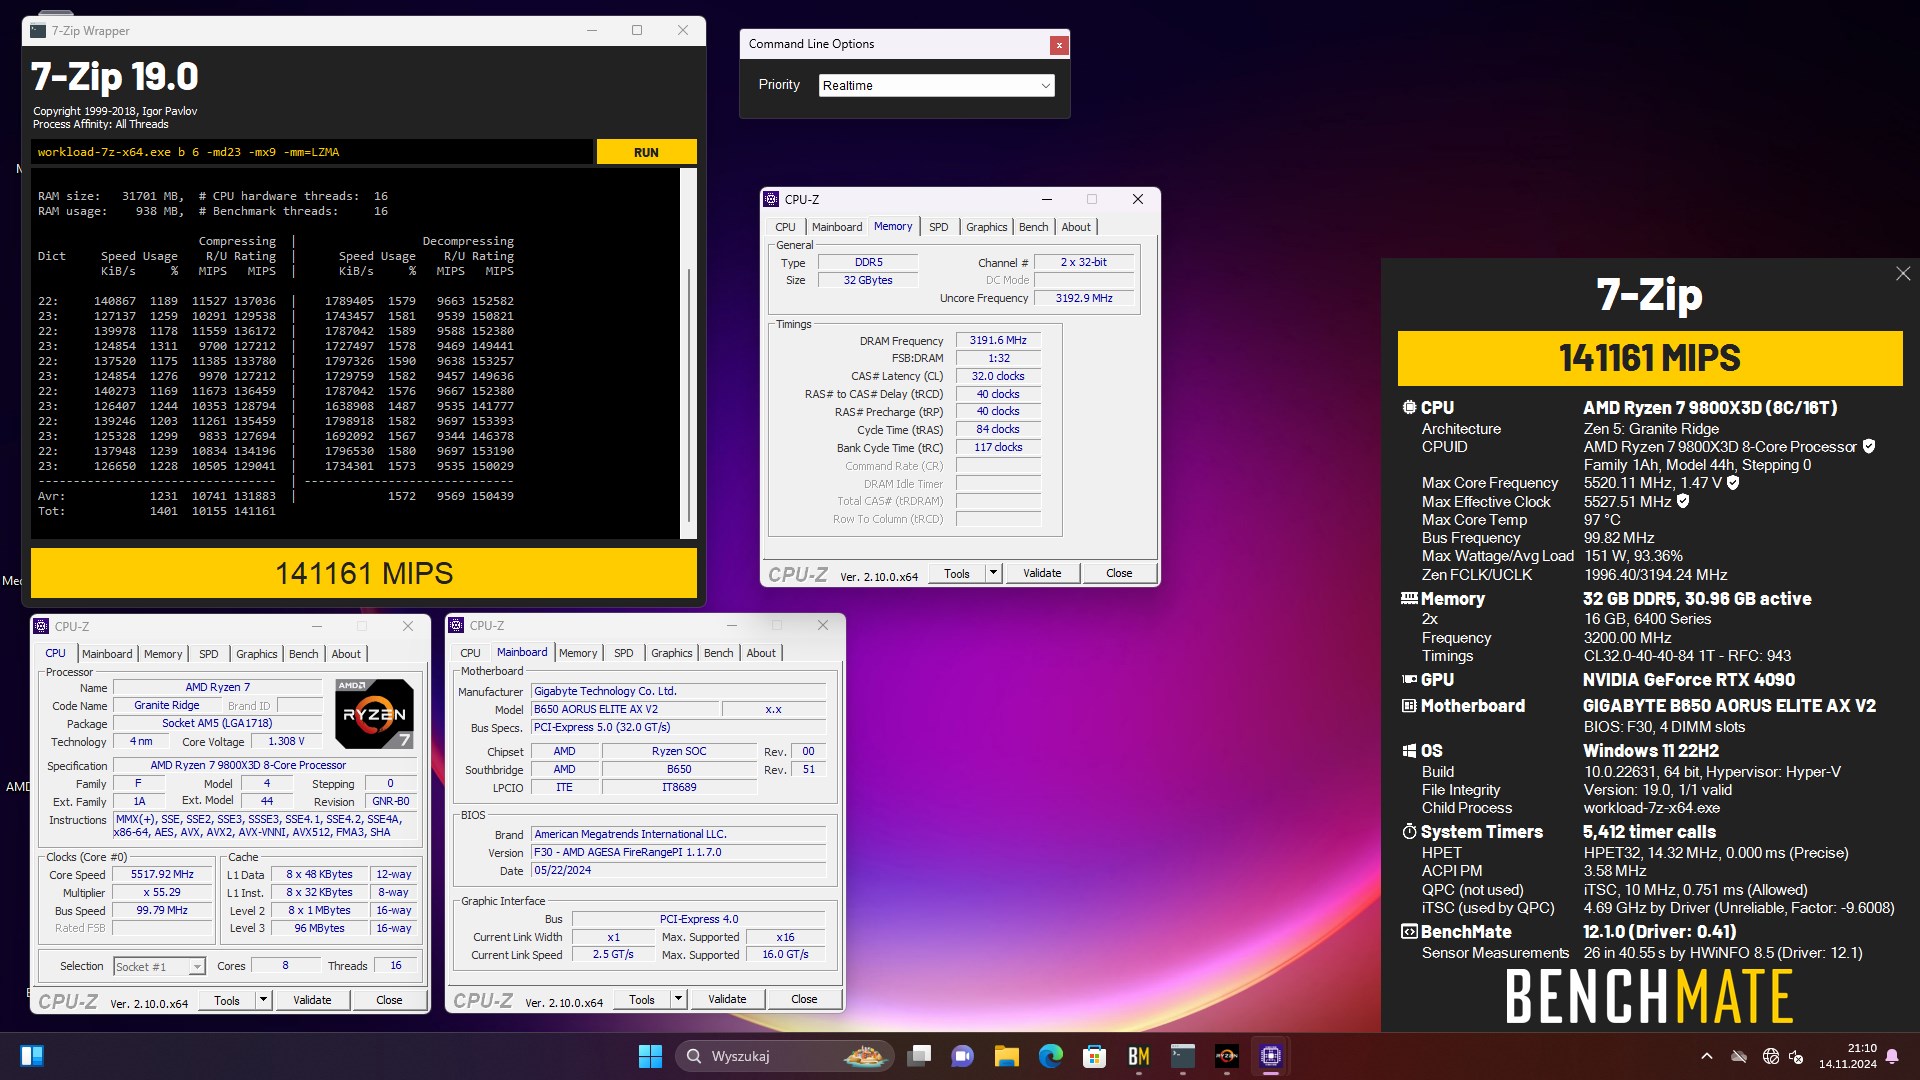Click Validate in the CPU-Z mainboard window
The image size is (1920, 1080).
(727, 999)
